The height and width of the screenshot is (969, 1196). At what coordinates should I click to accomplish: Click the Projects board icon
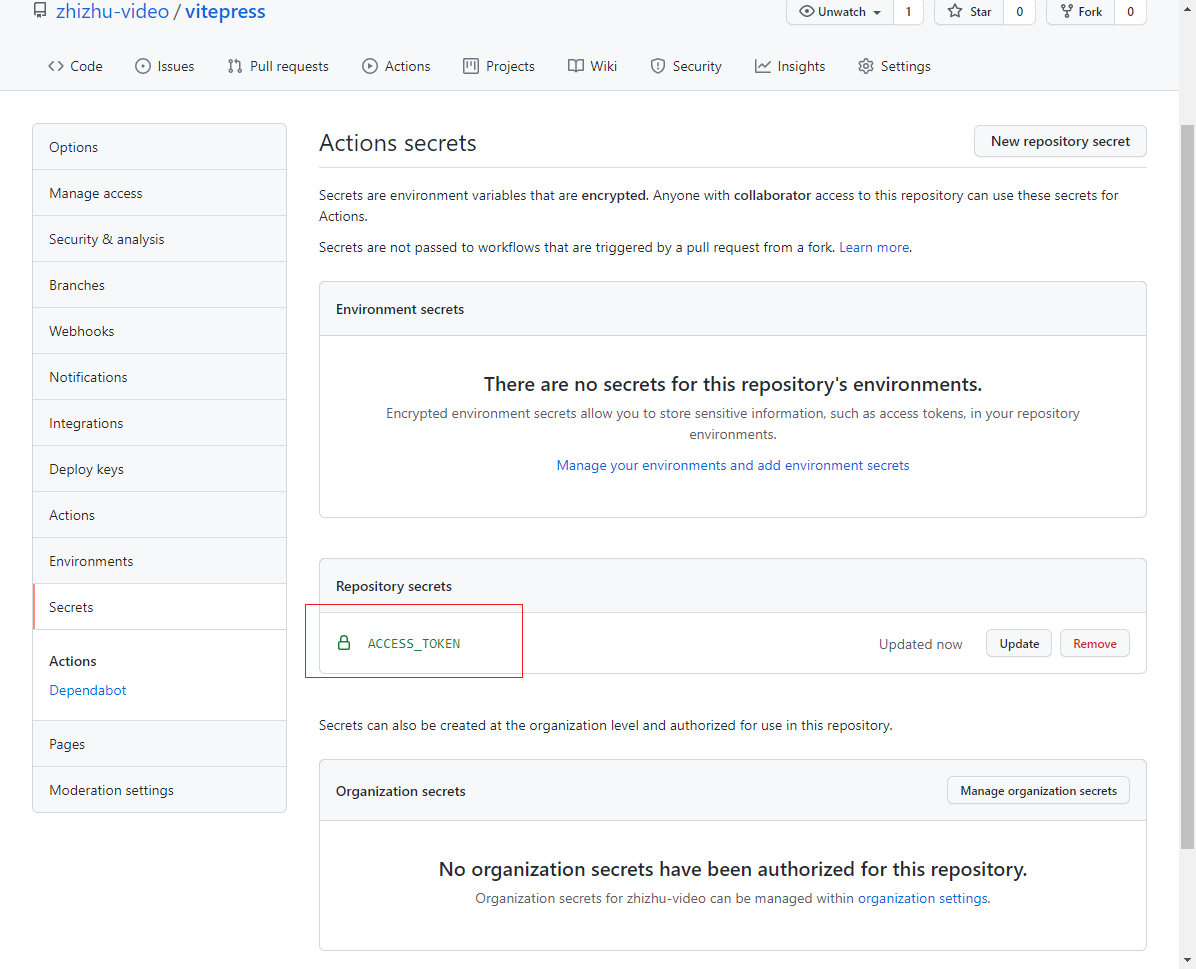pyautogui.click(x=471, y=66)
